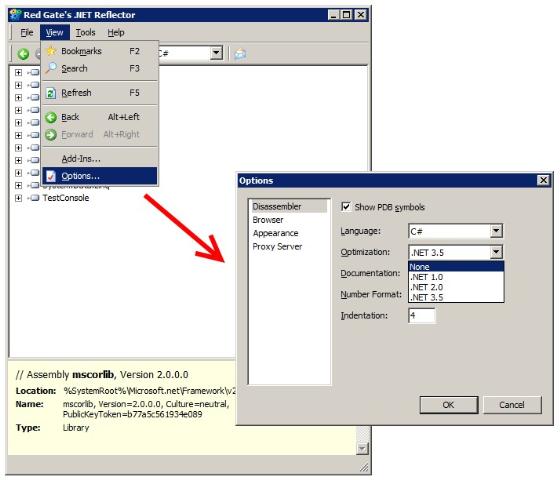Screen dimensions: 560x480
Task: Click the Indentation input field
Action: pos(422,316)
